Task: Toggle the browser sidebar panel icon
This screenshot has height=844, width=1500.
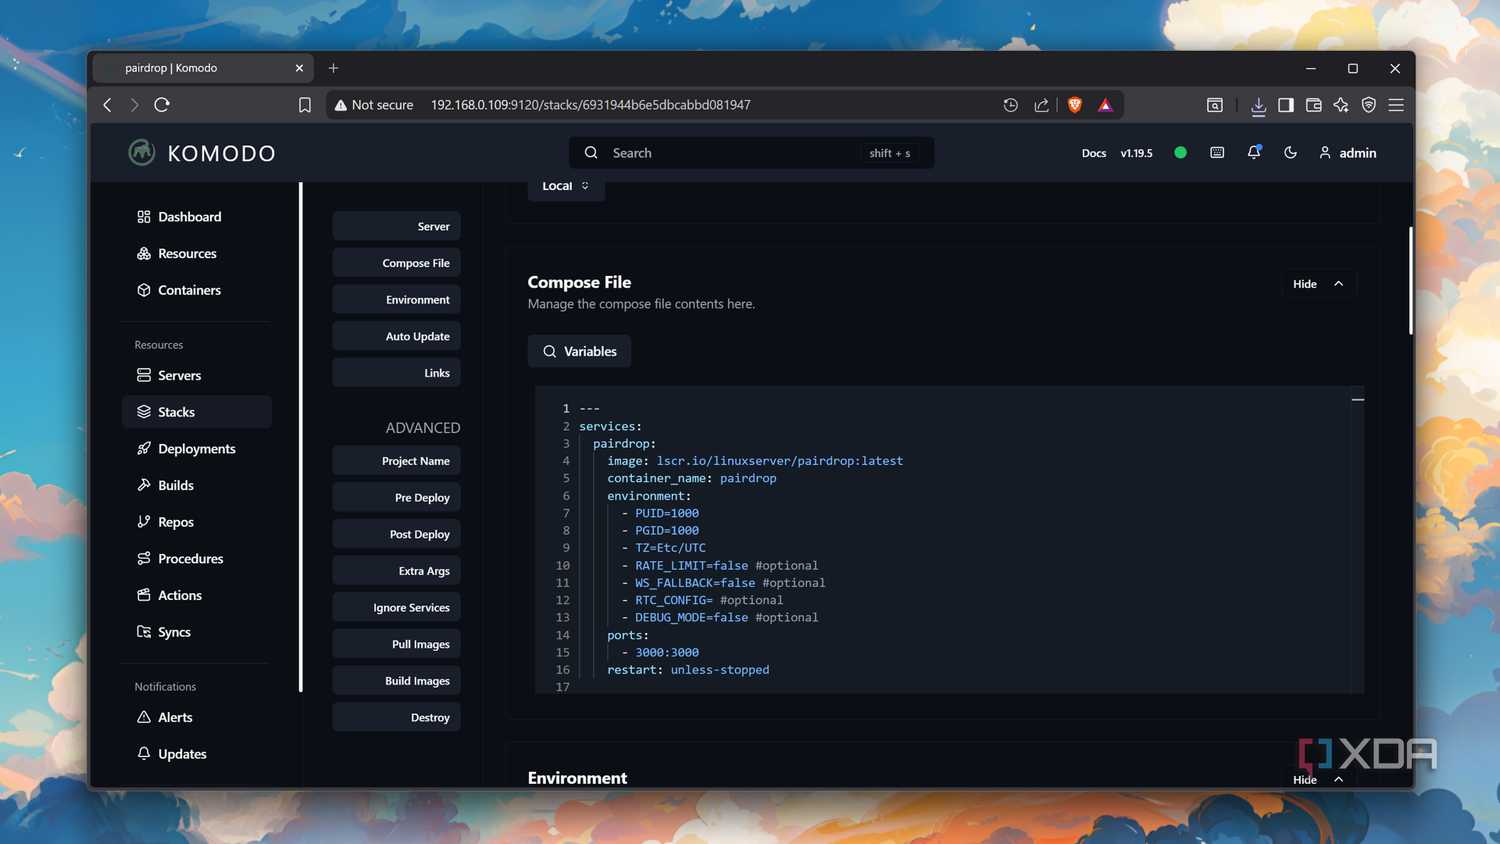Action: (x=1286, y=105)
